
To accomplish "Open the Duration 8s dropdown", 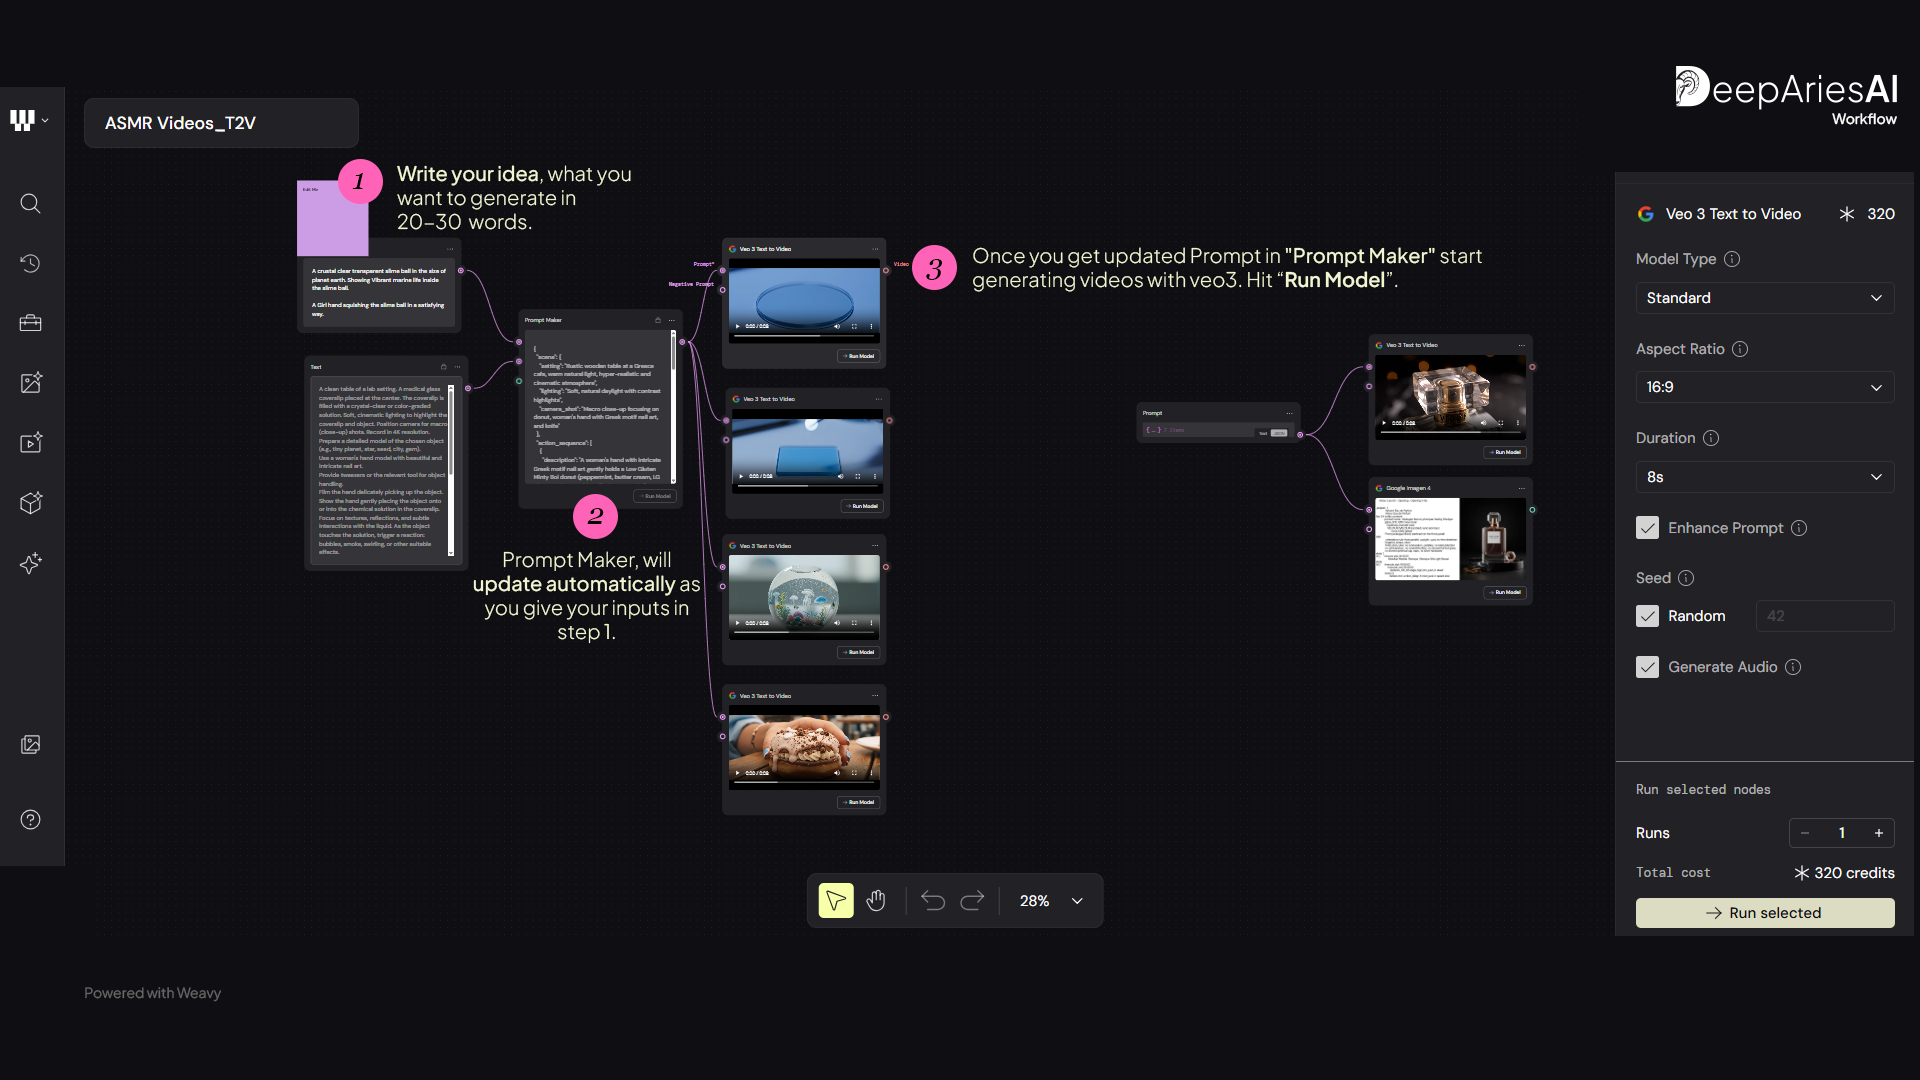I will click(x=1764, y=477).
